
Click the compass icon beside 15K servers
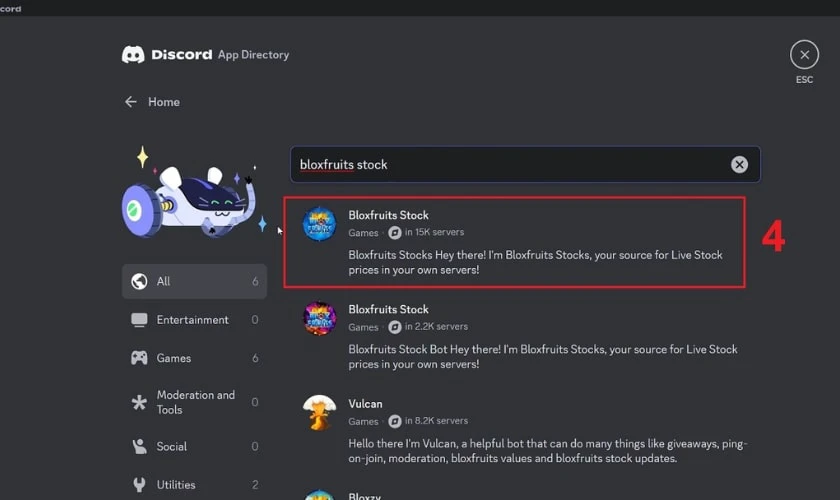(395, 233)
